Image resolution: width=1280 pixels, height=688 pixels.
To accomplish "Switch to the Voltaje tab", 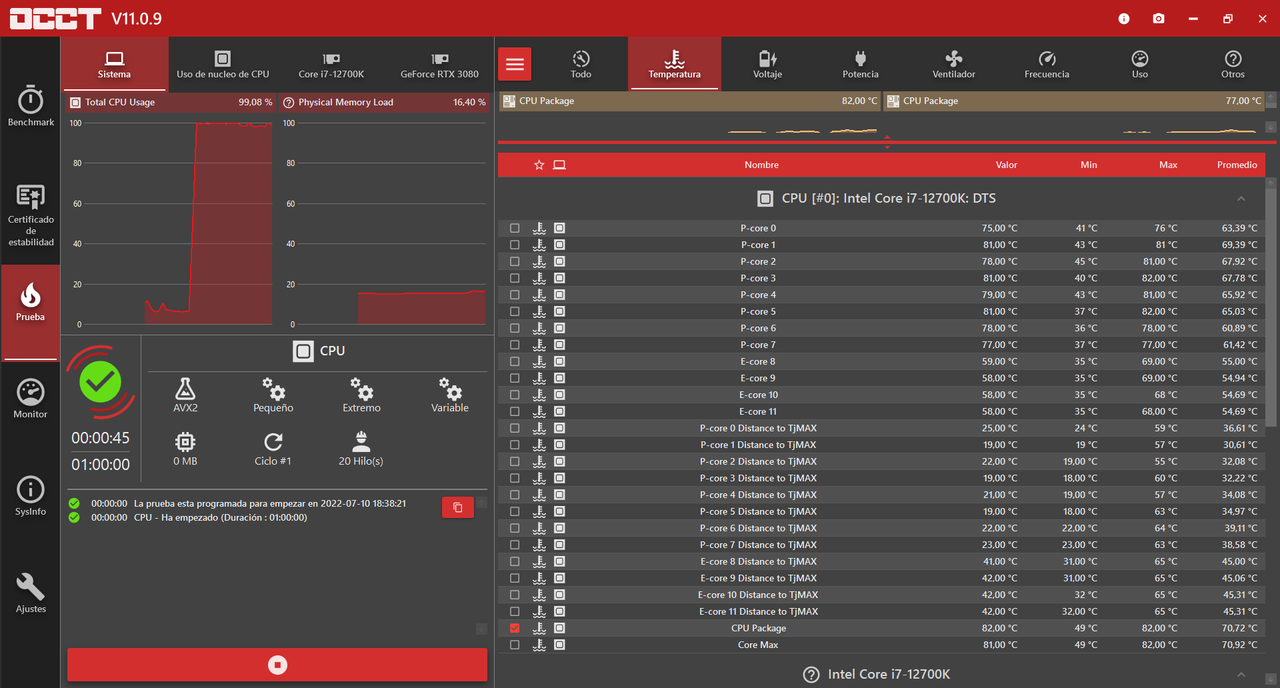I will point(767,64).
